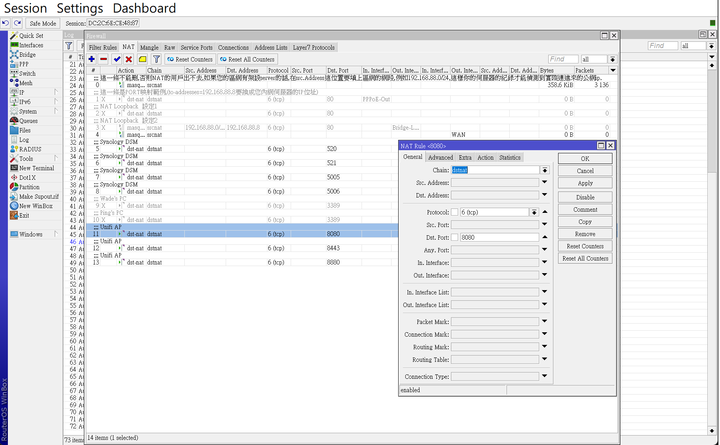This screenshot has height=445, width=720.
Task: Select NAT rule row 7 port 5005
Action: [x=241, y=177]
